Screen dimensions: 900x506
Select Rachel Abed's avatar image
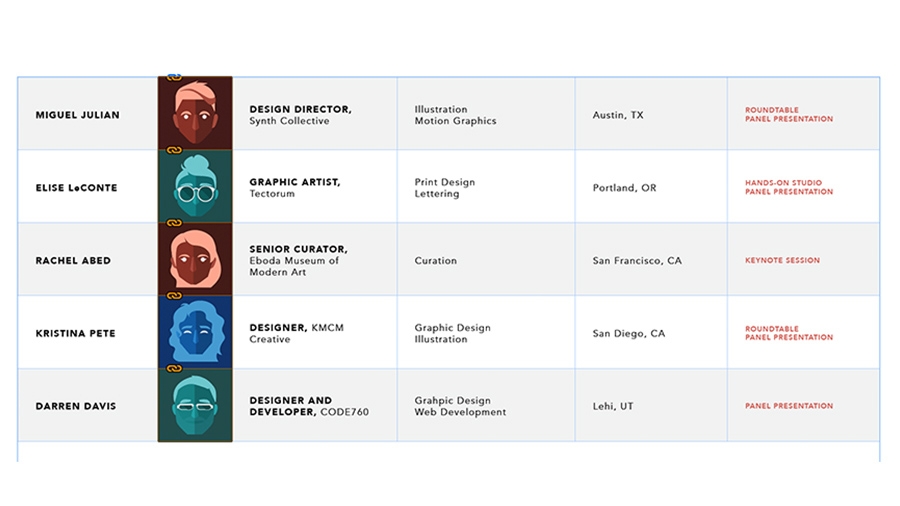195,260
